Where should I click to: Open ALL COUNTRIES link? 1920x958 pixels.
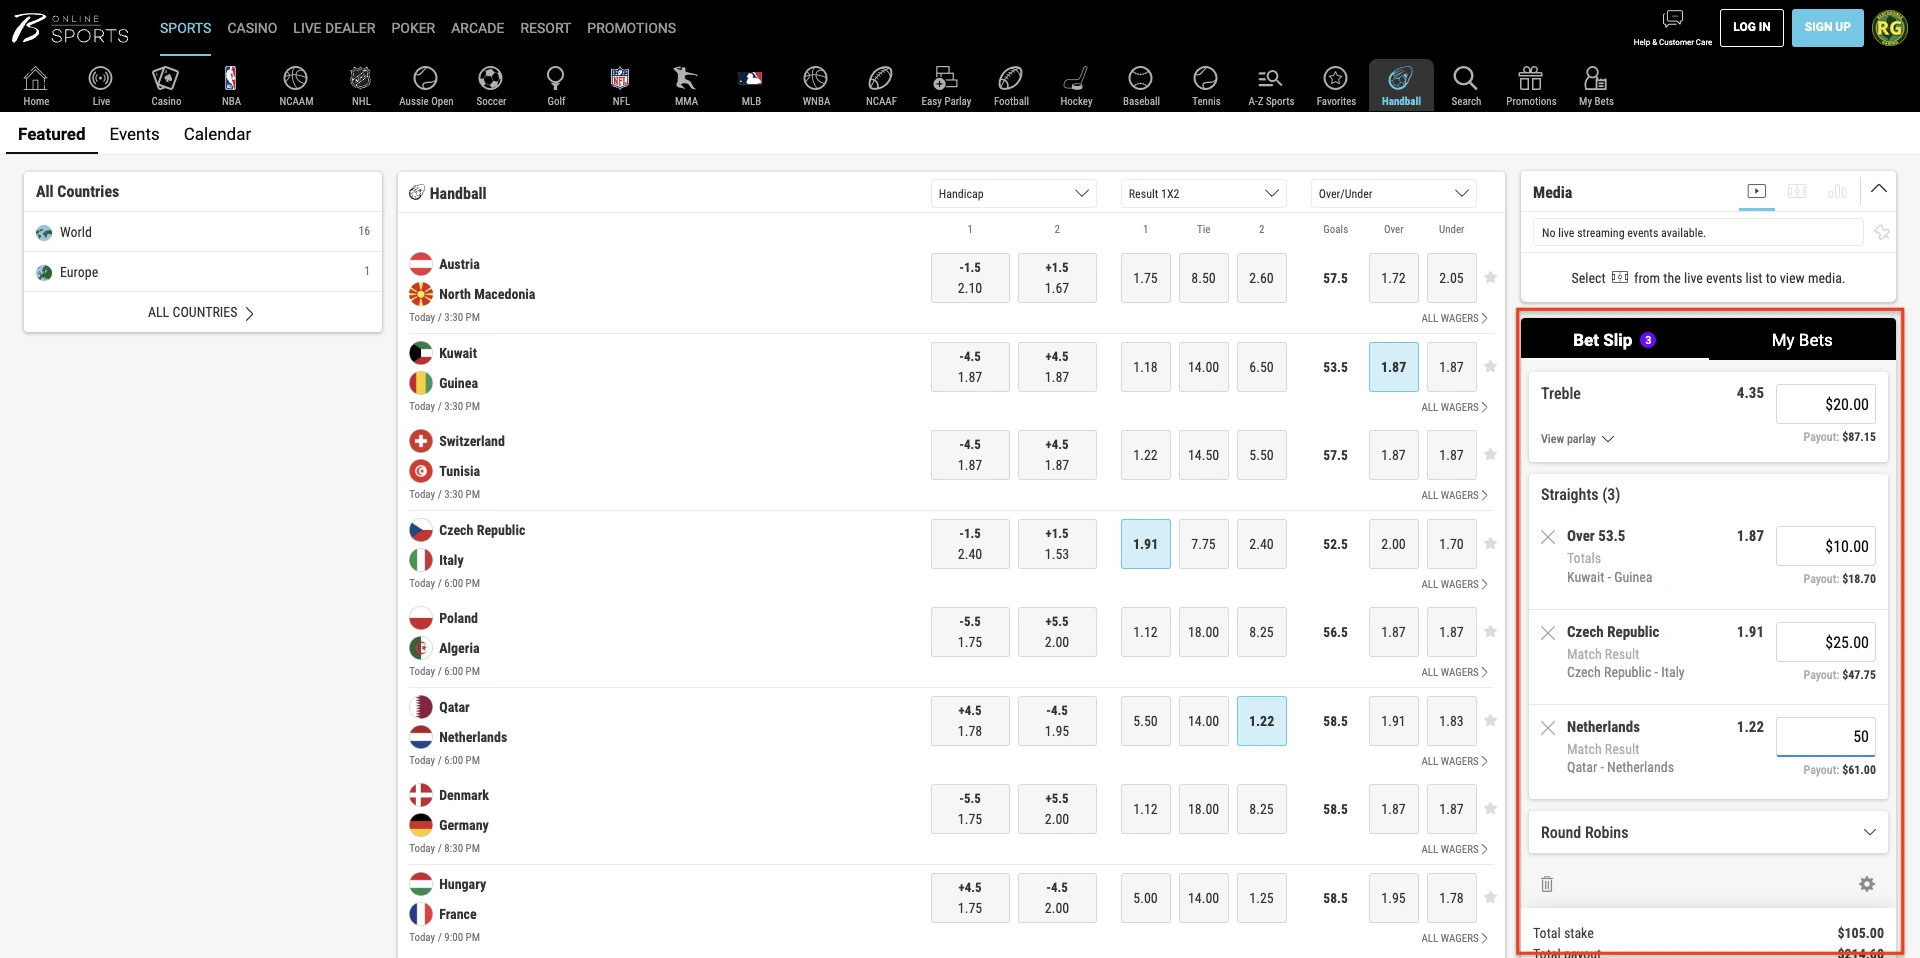201,313
